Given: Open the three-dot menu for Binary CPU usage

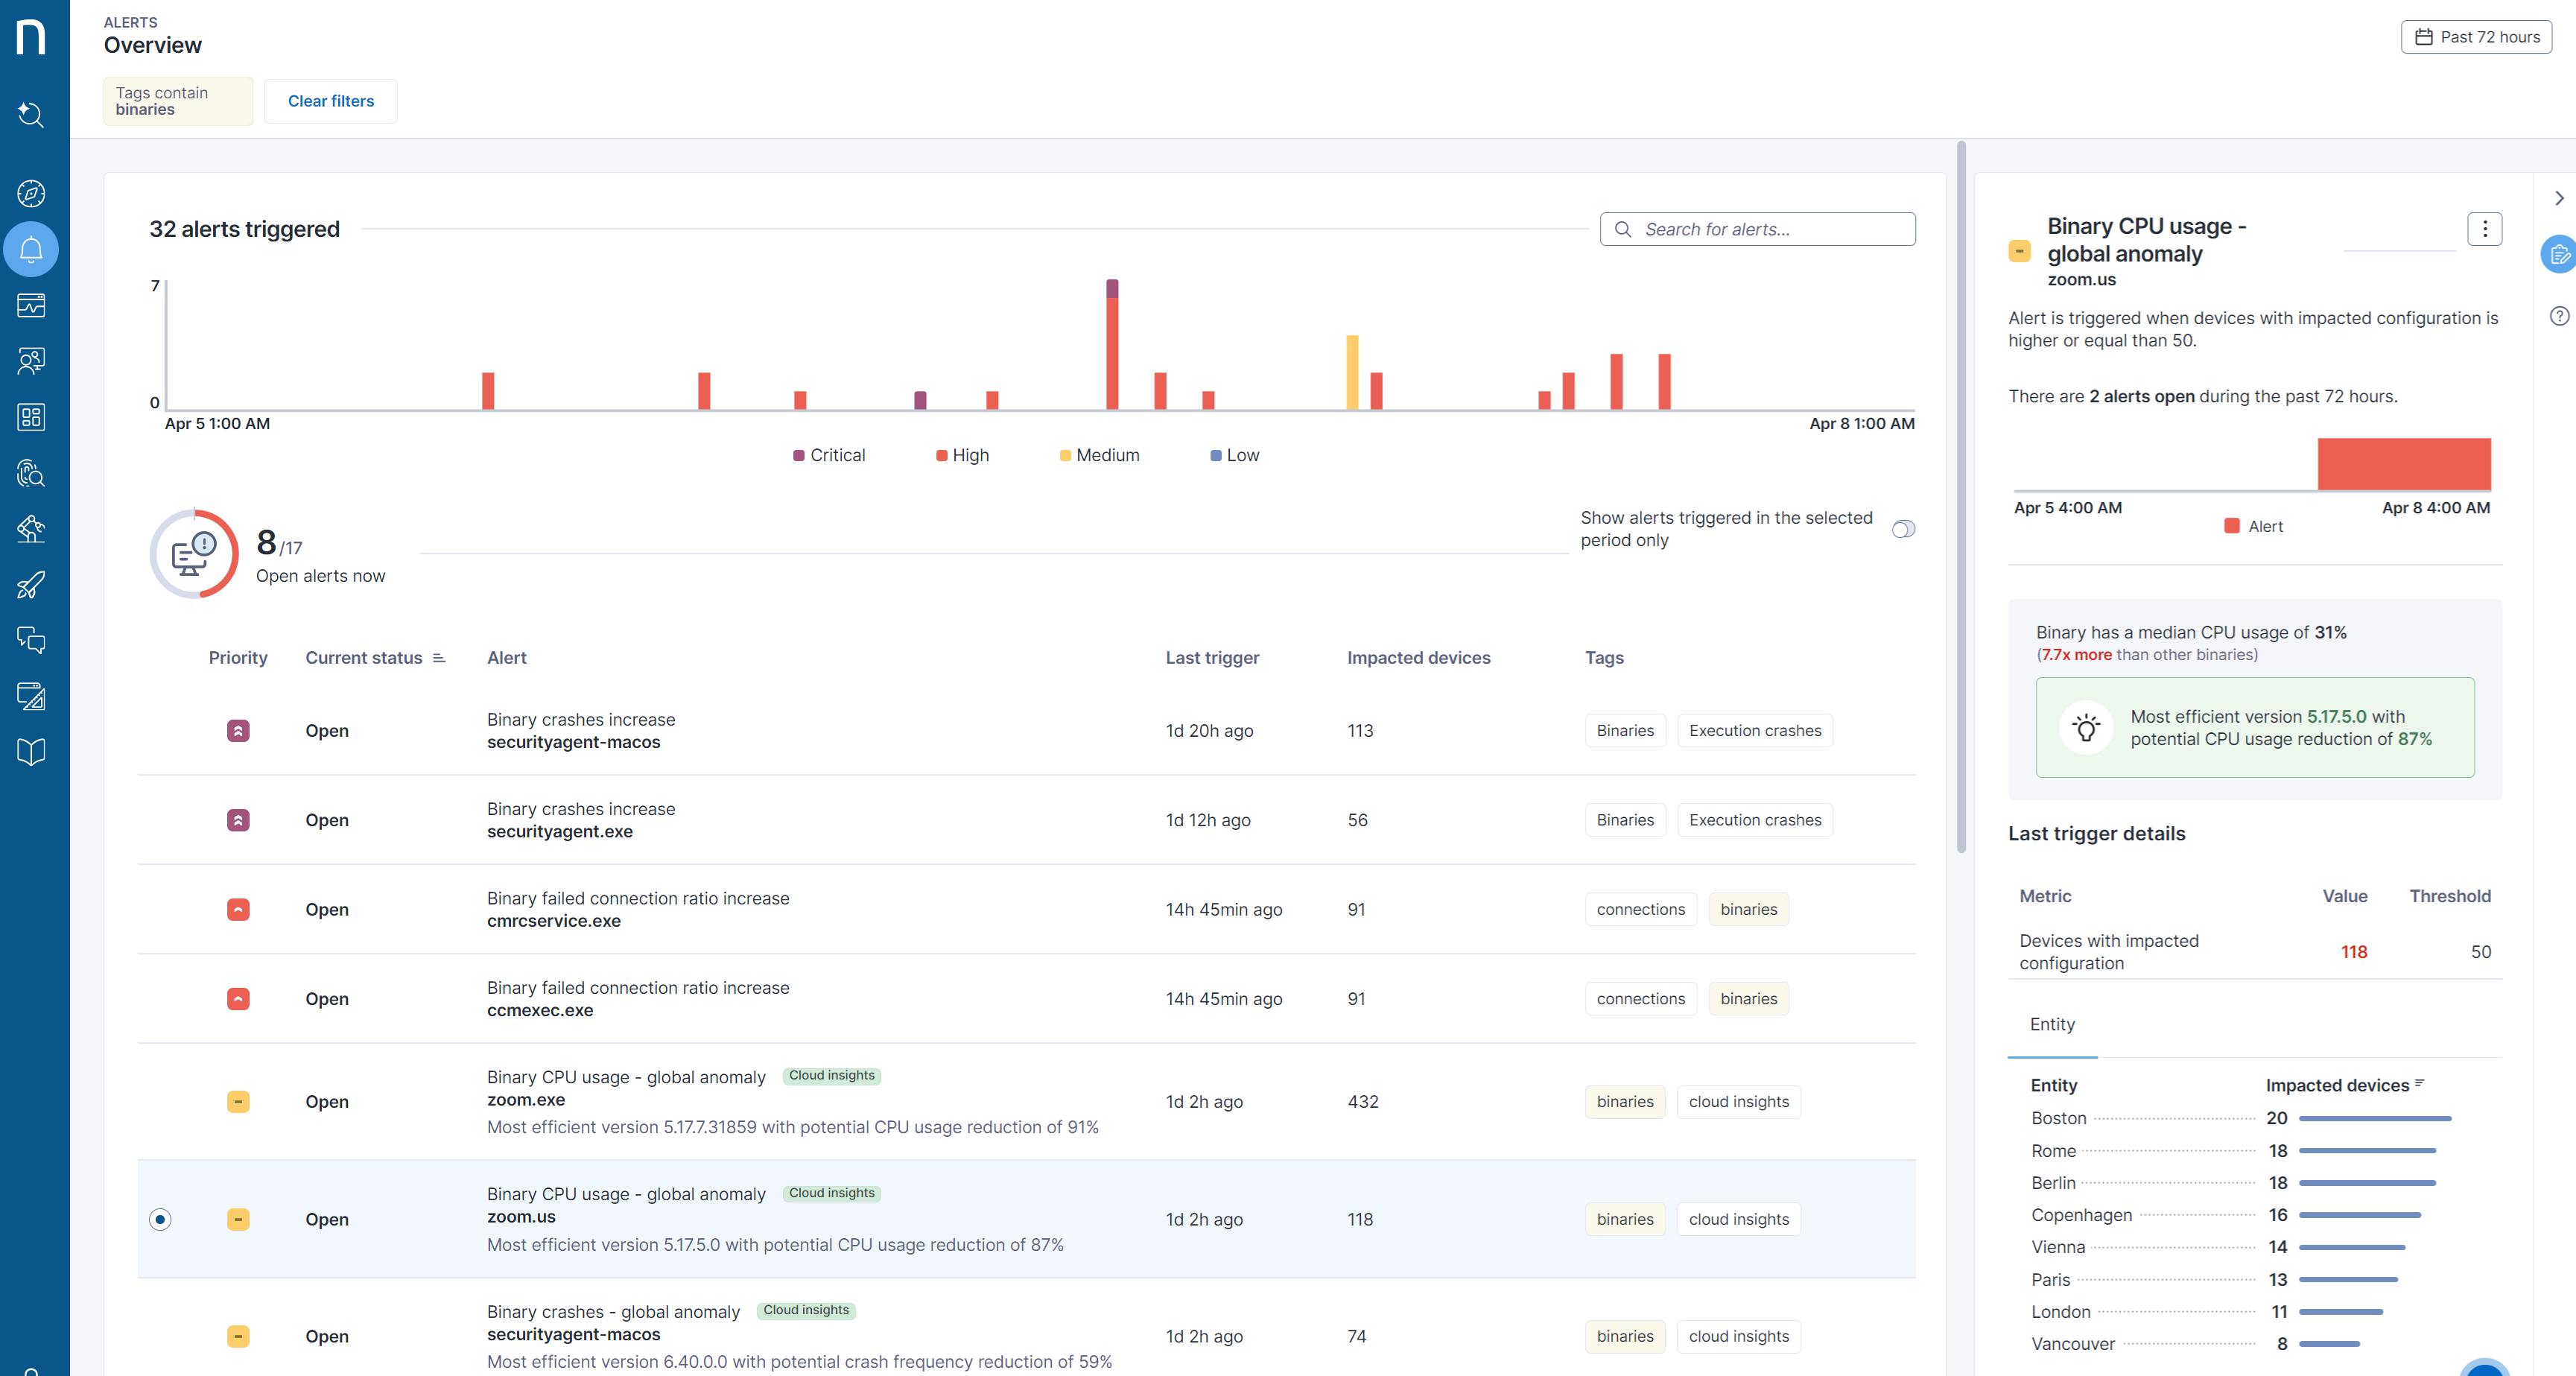Looking at the screenshot, I should pos(2484,229).
